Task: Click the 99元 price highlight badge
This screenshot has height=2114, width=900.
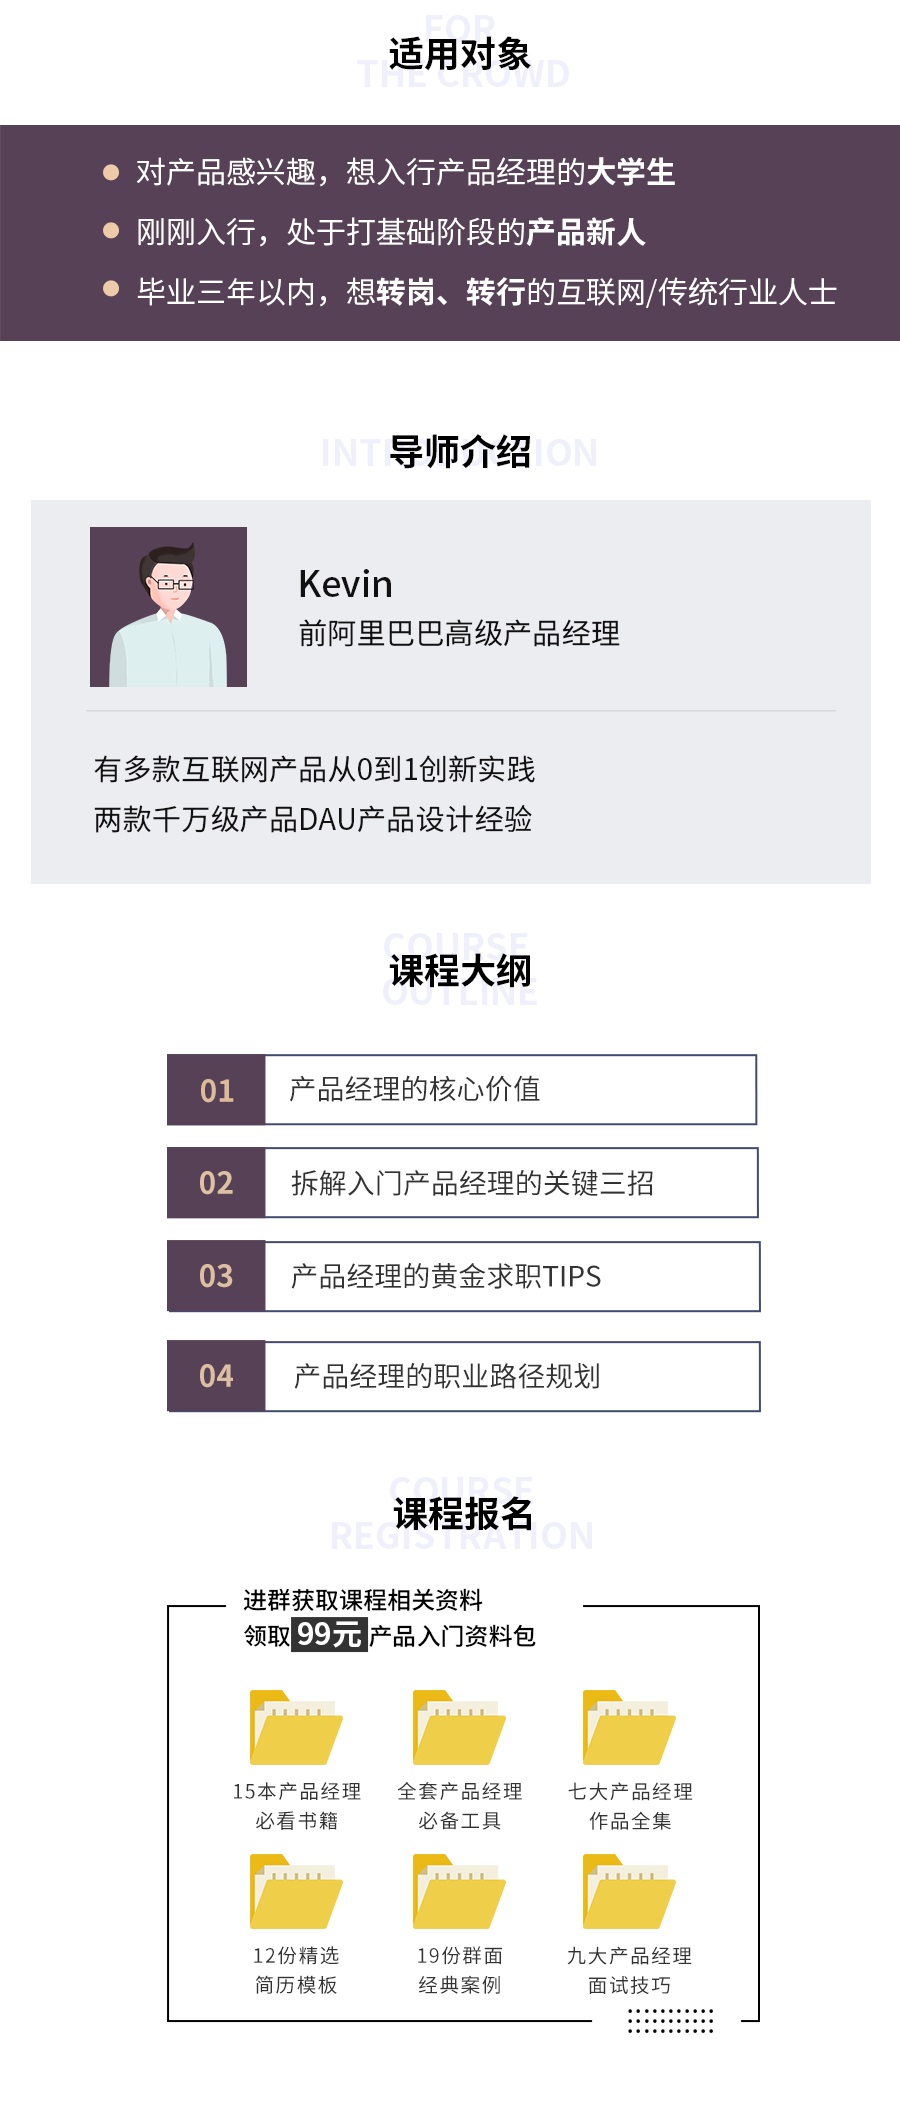Action: click(x=329, y=1634)
